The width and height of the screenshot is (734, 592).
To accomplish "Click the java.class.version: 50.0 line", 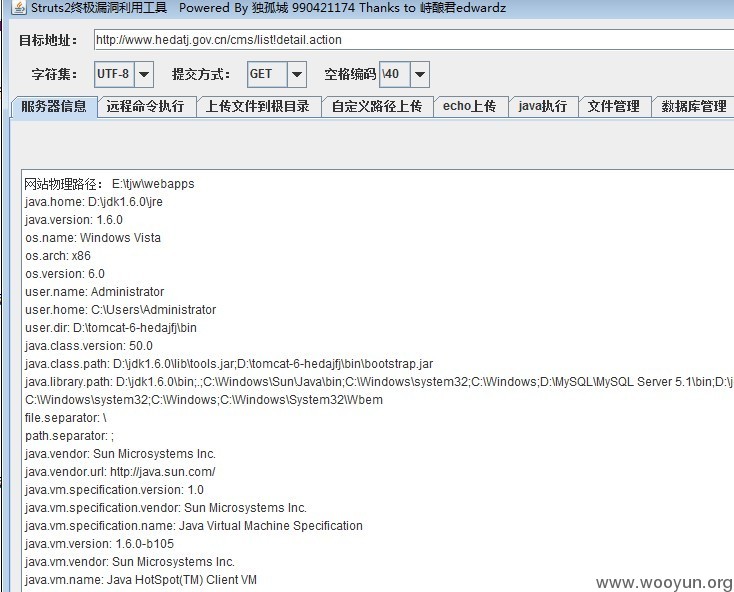I will (x=89, y=346).
